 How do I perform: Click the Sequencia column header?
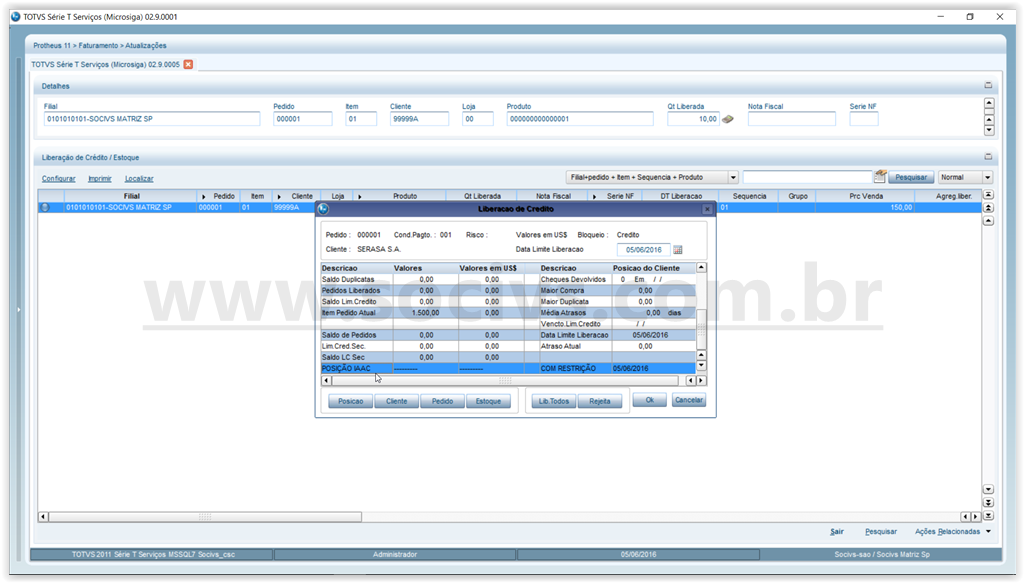click(749, 196)
